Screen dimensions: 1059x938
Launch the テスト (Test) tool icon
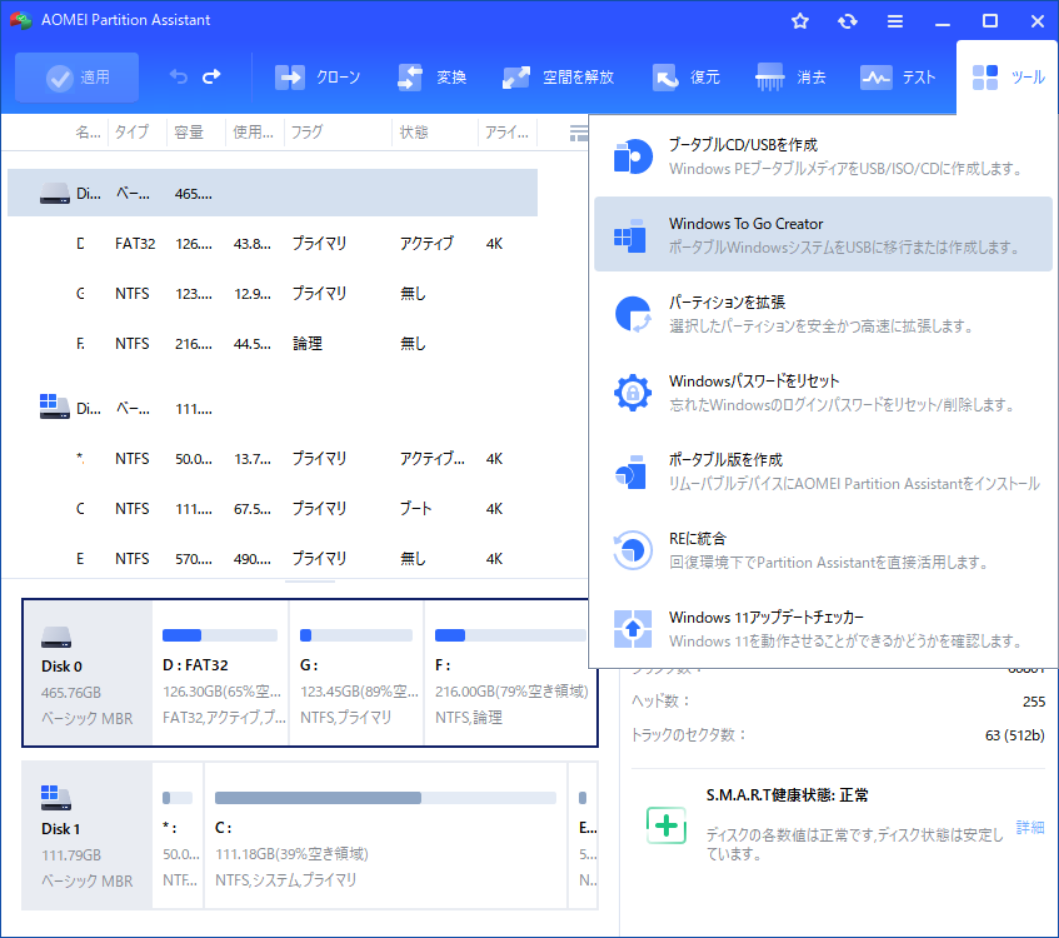coord(877,76)
